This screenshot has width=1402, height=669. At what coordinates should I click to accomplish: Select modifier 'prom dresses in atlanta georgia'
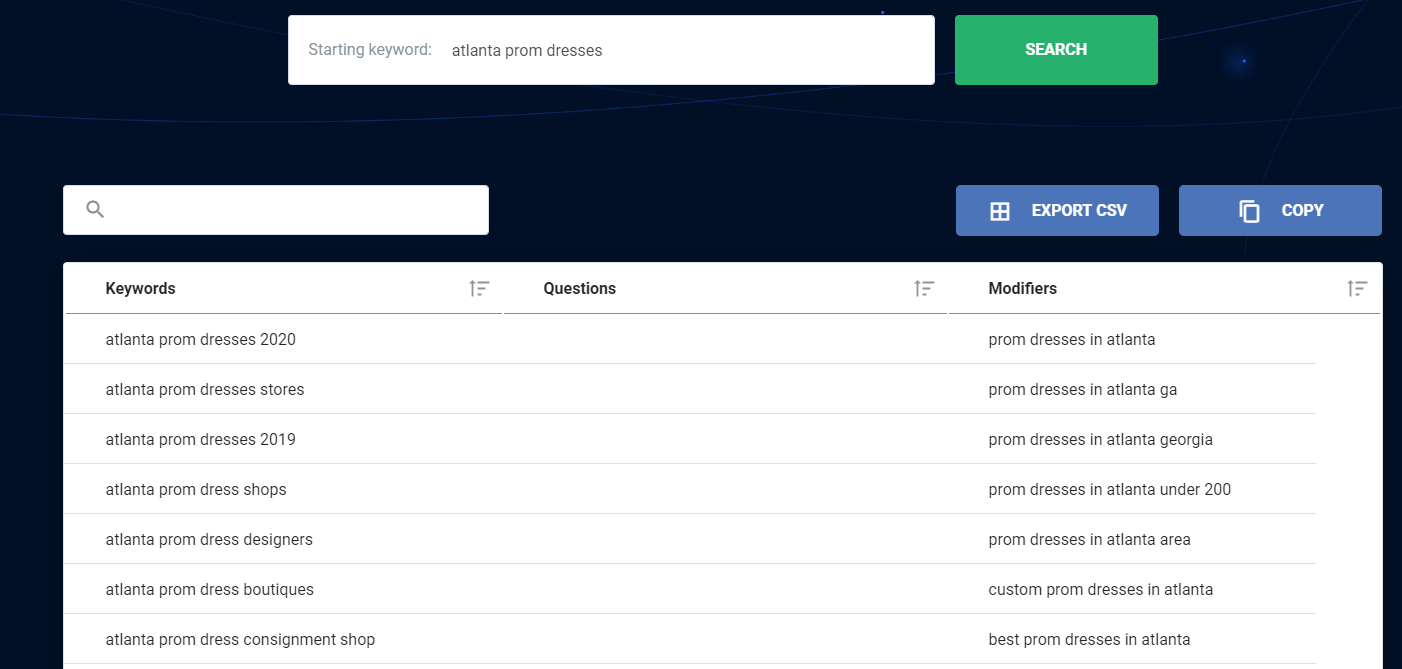click(1100, 439)
